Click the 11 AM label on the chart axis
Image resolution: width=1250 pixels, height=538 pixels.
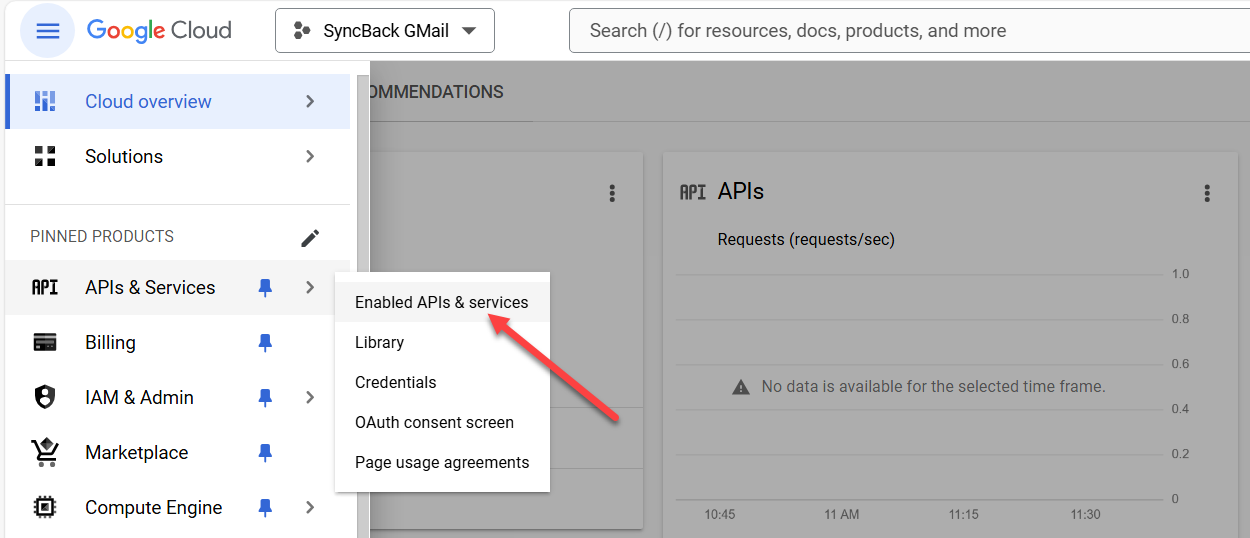tap(842, 515)
